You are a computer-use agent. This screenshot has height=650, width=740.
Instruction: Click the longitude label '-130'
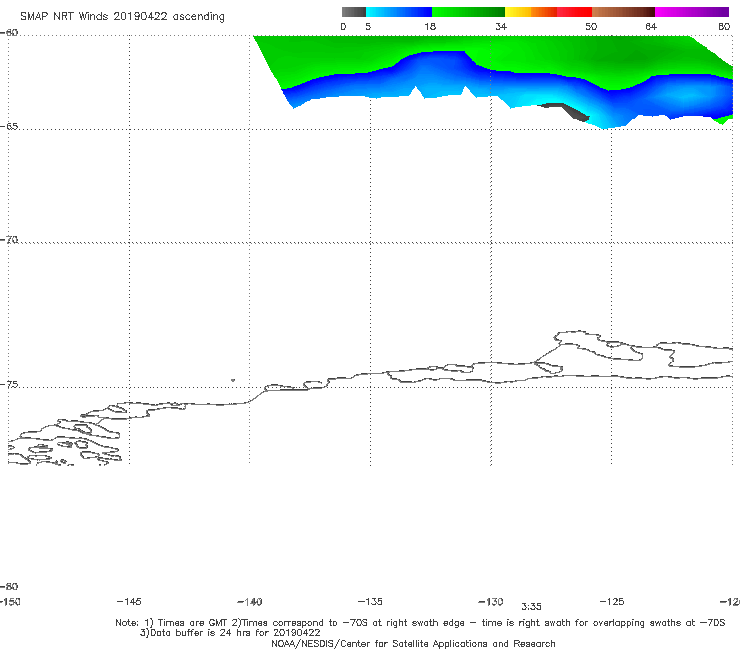point(491,602)
